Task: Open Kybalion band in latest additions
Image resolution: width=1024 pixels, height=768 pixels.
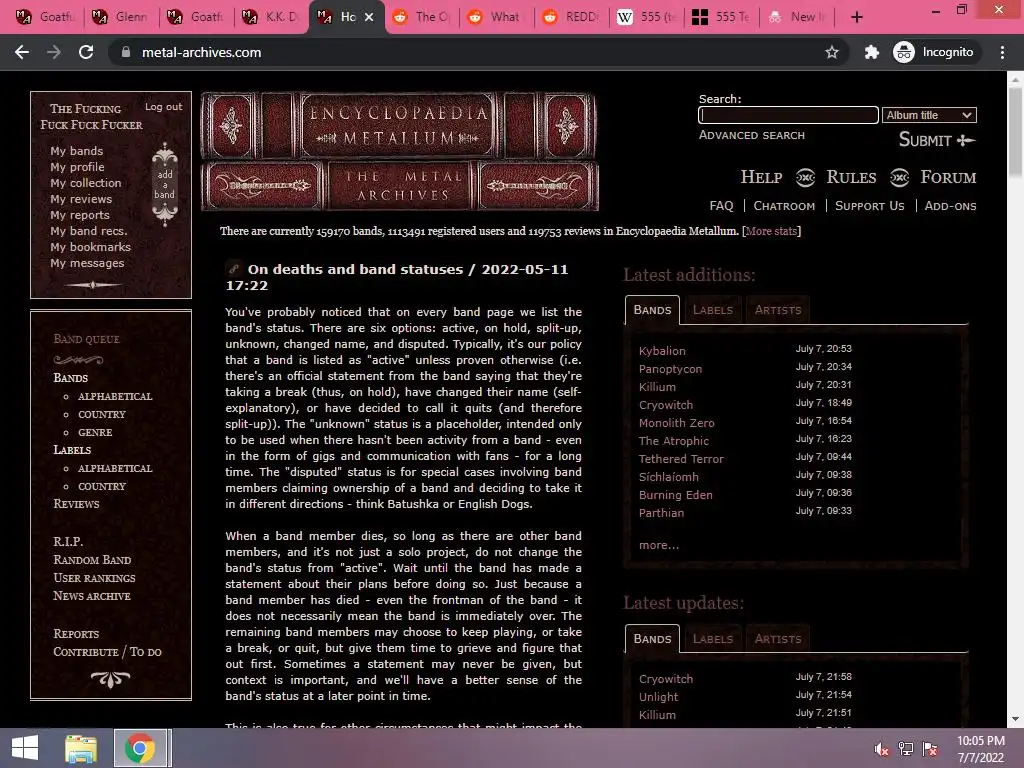Action: tap(662, 351)
